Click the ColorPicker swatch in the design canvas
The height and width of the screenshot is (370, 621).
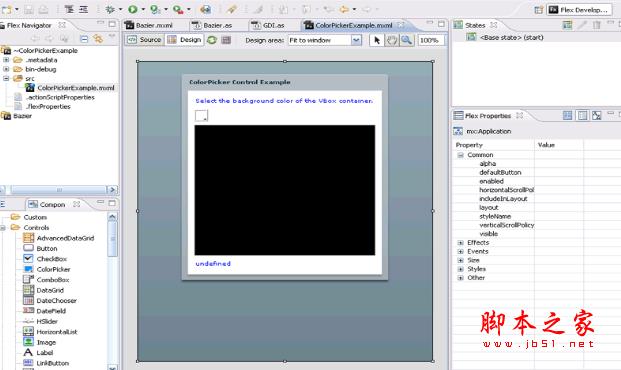pos(201,115)
